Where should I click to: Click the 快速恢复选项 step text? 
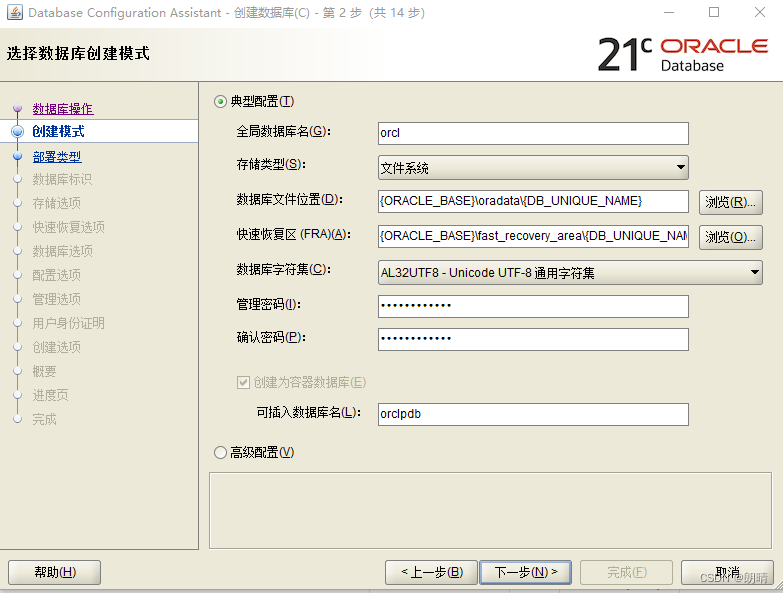68,227
